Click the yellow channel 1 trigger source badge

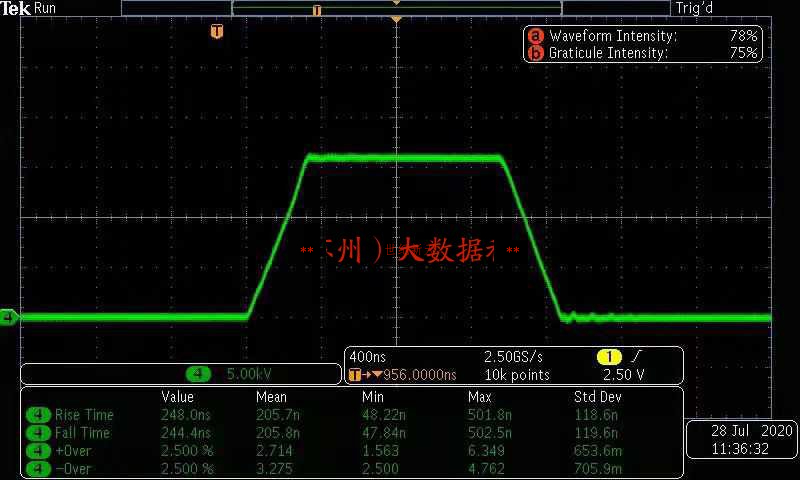pos(609,357)
